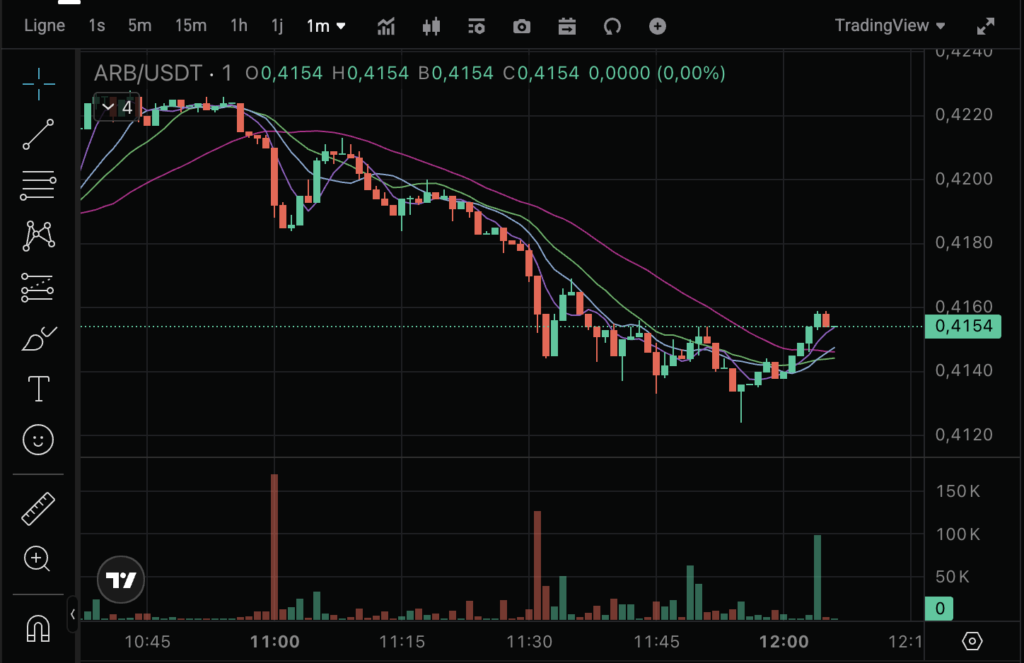
Task: Click the Ligne chart type button
Action: 44,25
